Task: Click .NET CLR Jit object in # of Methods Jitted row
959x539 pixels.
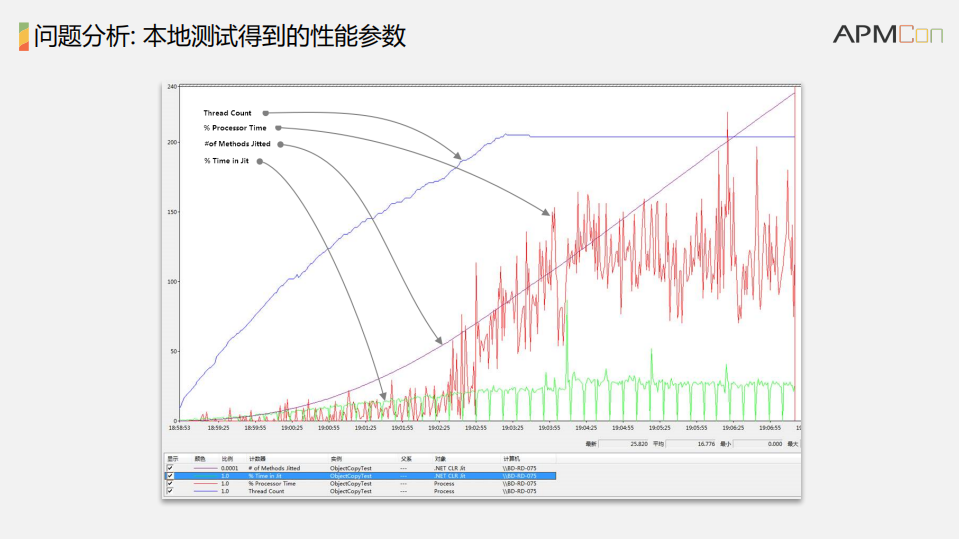Action: tap(450, 468)
